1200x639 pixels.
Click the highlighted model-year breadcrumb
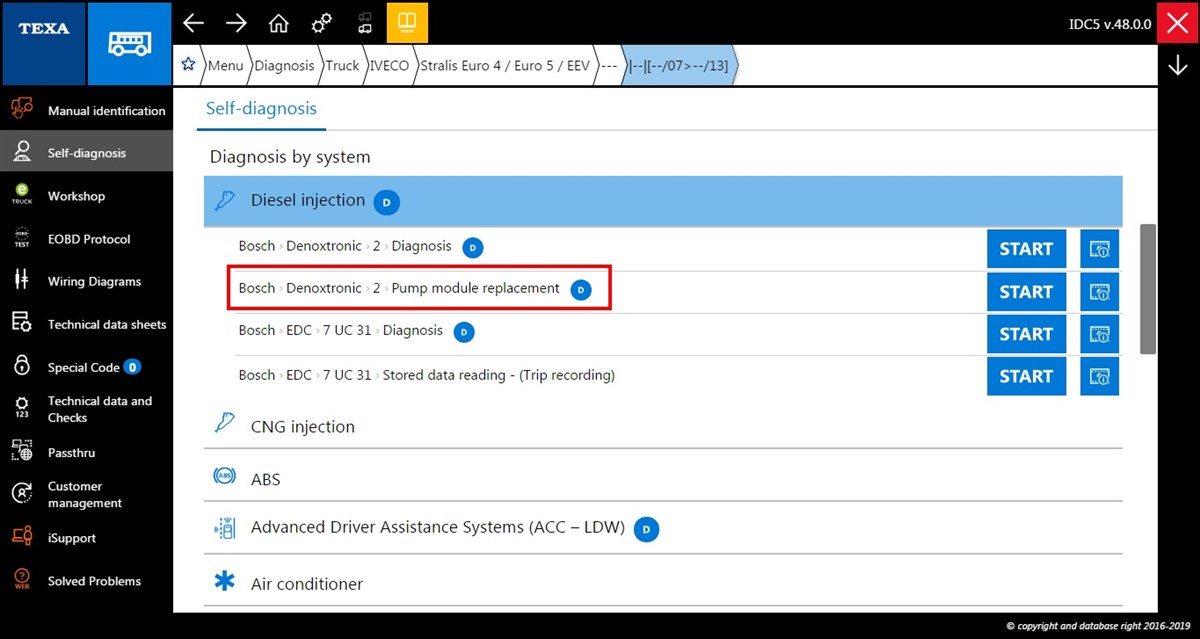tap(682, 66)
